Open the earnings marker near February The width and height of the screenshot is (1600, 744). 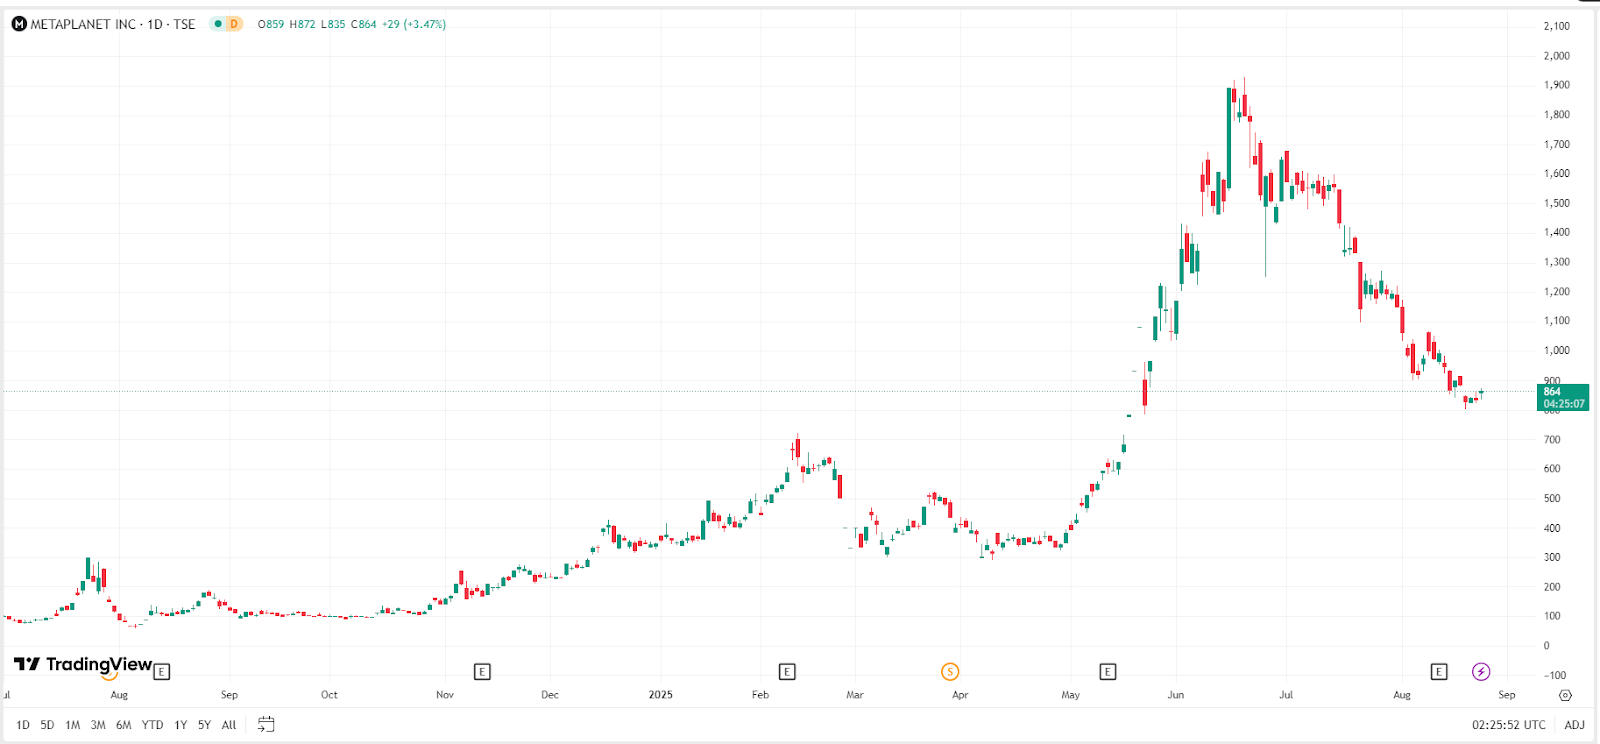[787, 672]
